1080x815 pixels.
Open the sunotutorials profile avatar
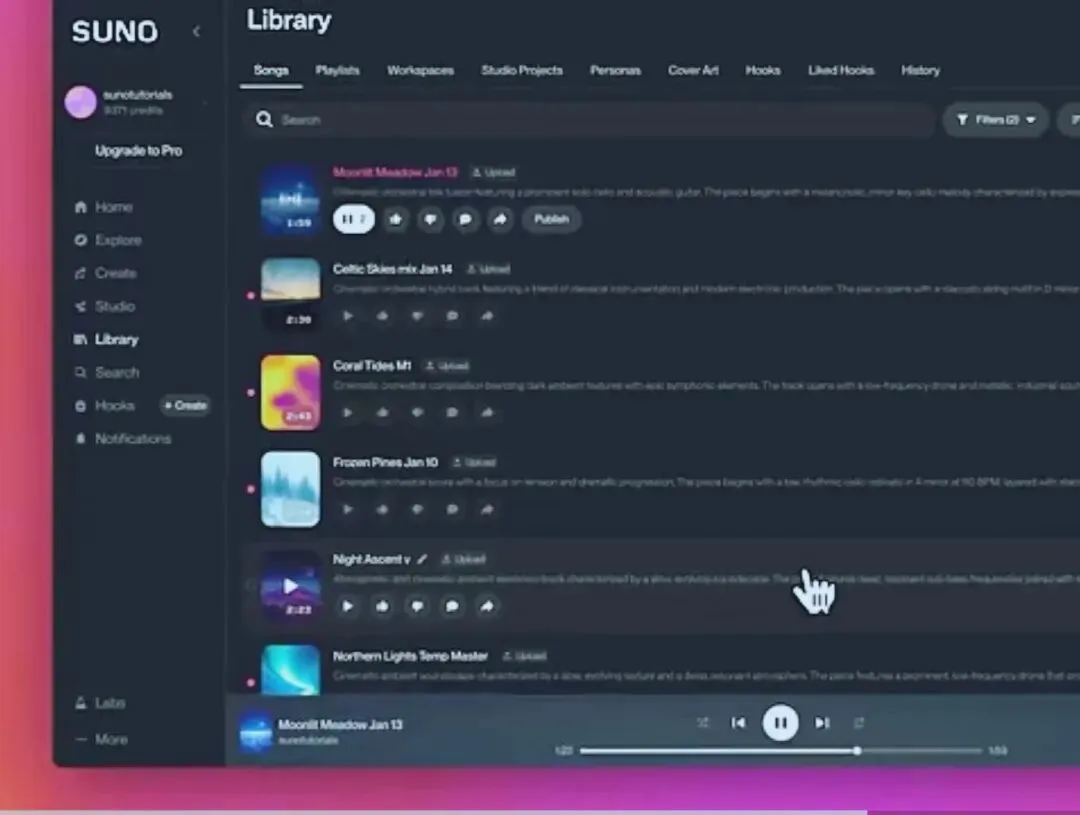pyautogui.click(x=81, y=102)
